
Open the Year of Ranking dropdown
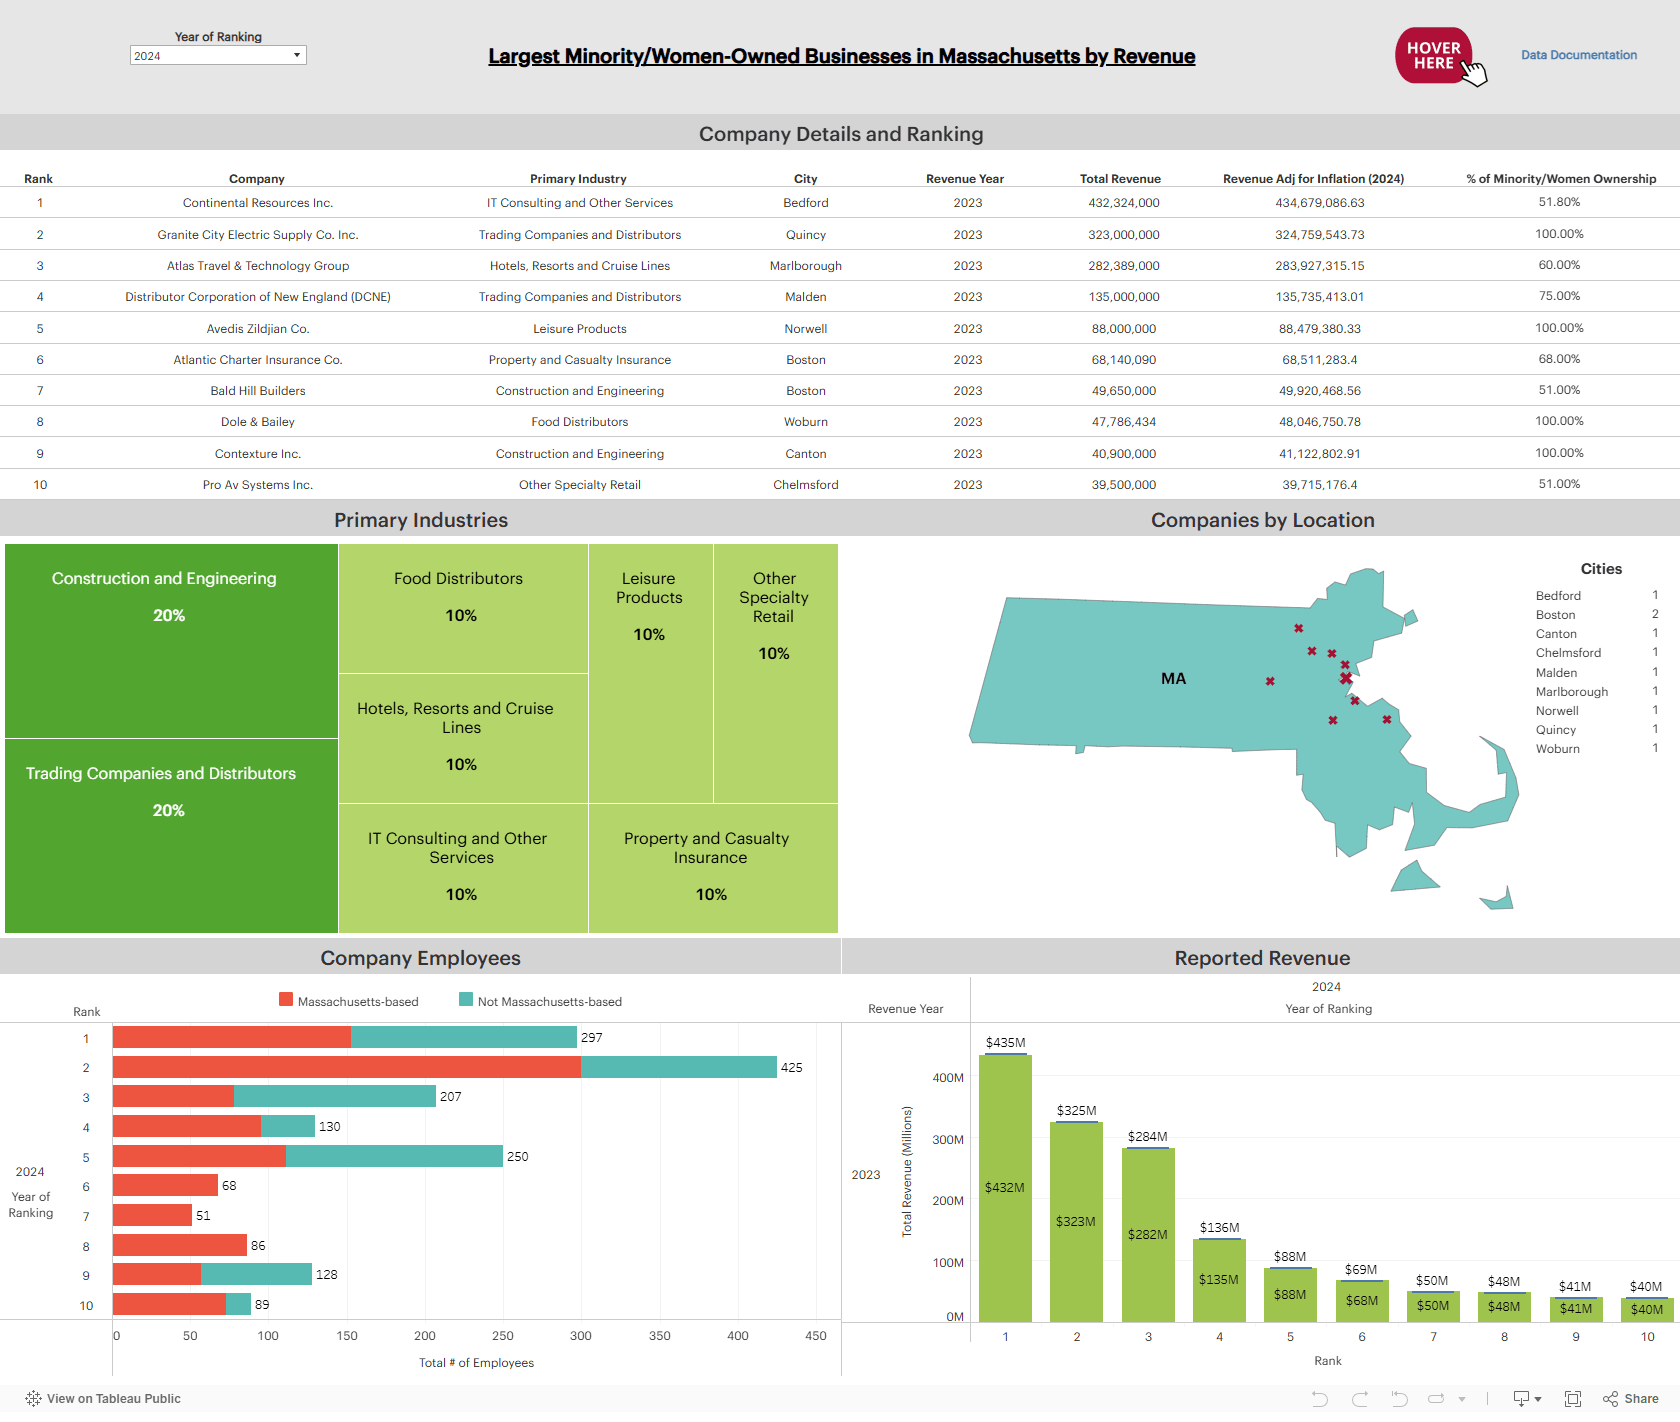tap(218, 56)
